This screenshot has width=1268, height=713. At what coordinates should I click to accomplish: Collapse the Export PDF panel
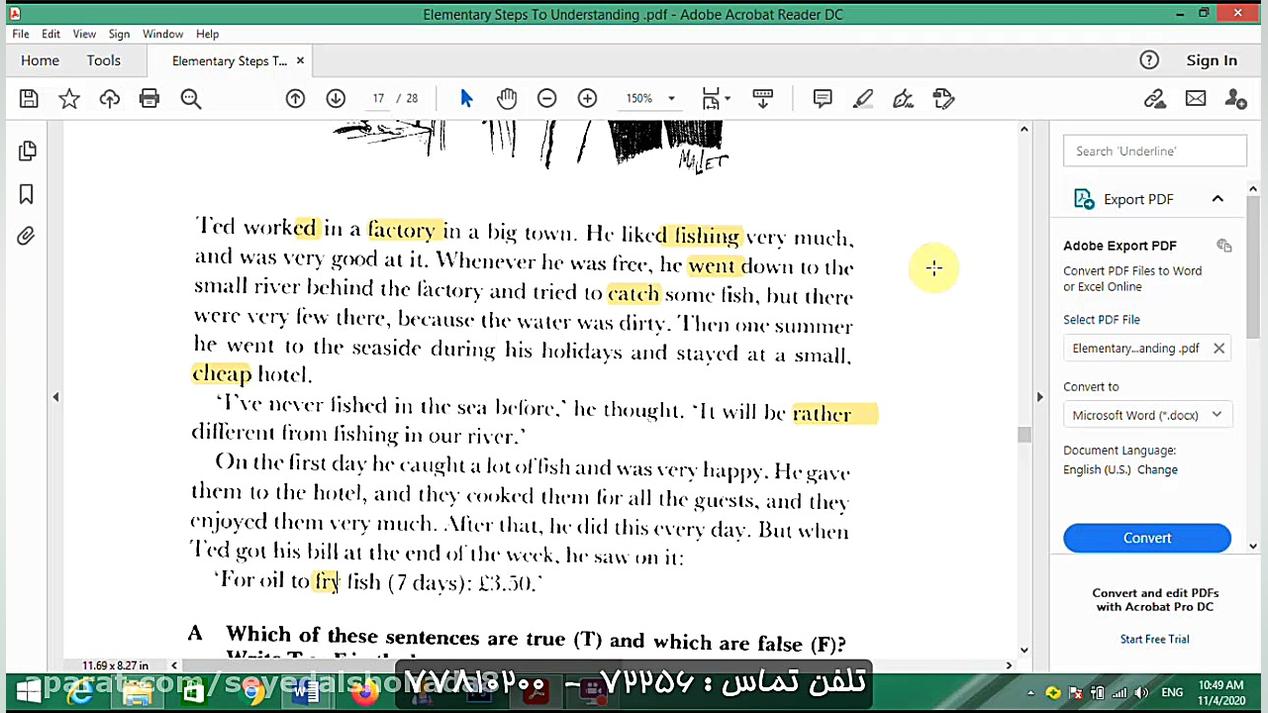(x=1217, y=198)
